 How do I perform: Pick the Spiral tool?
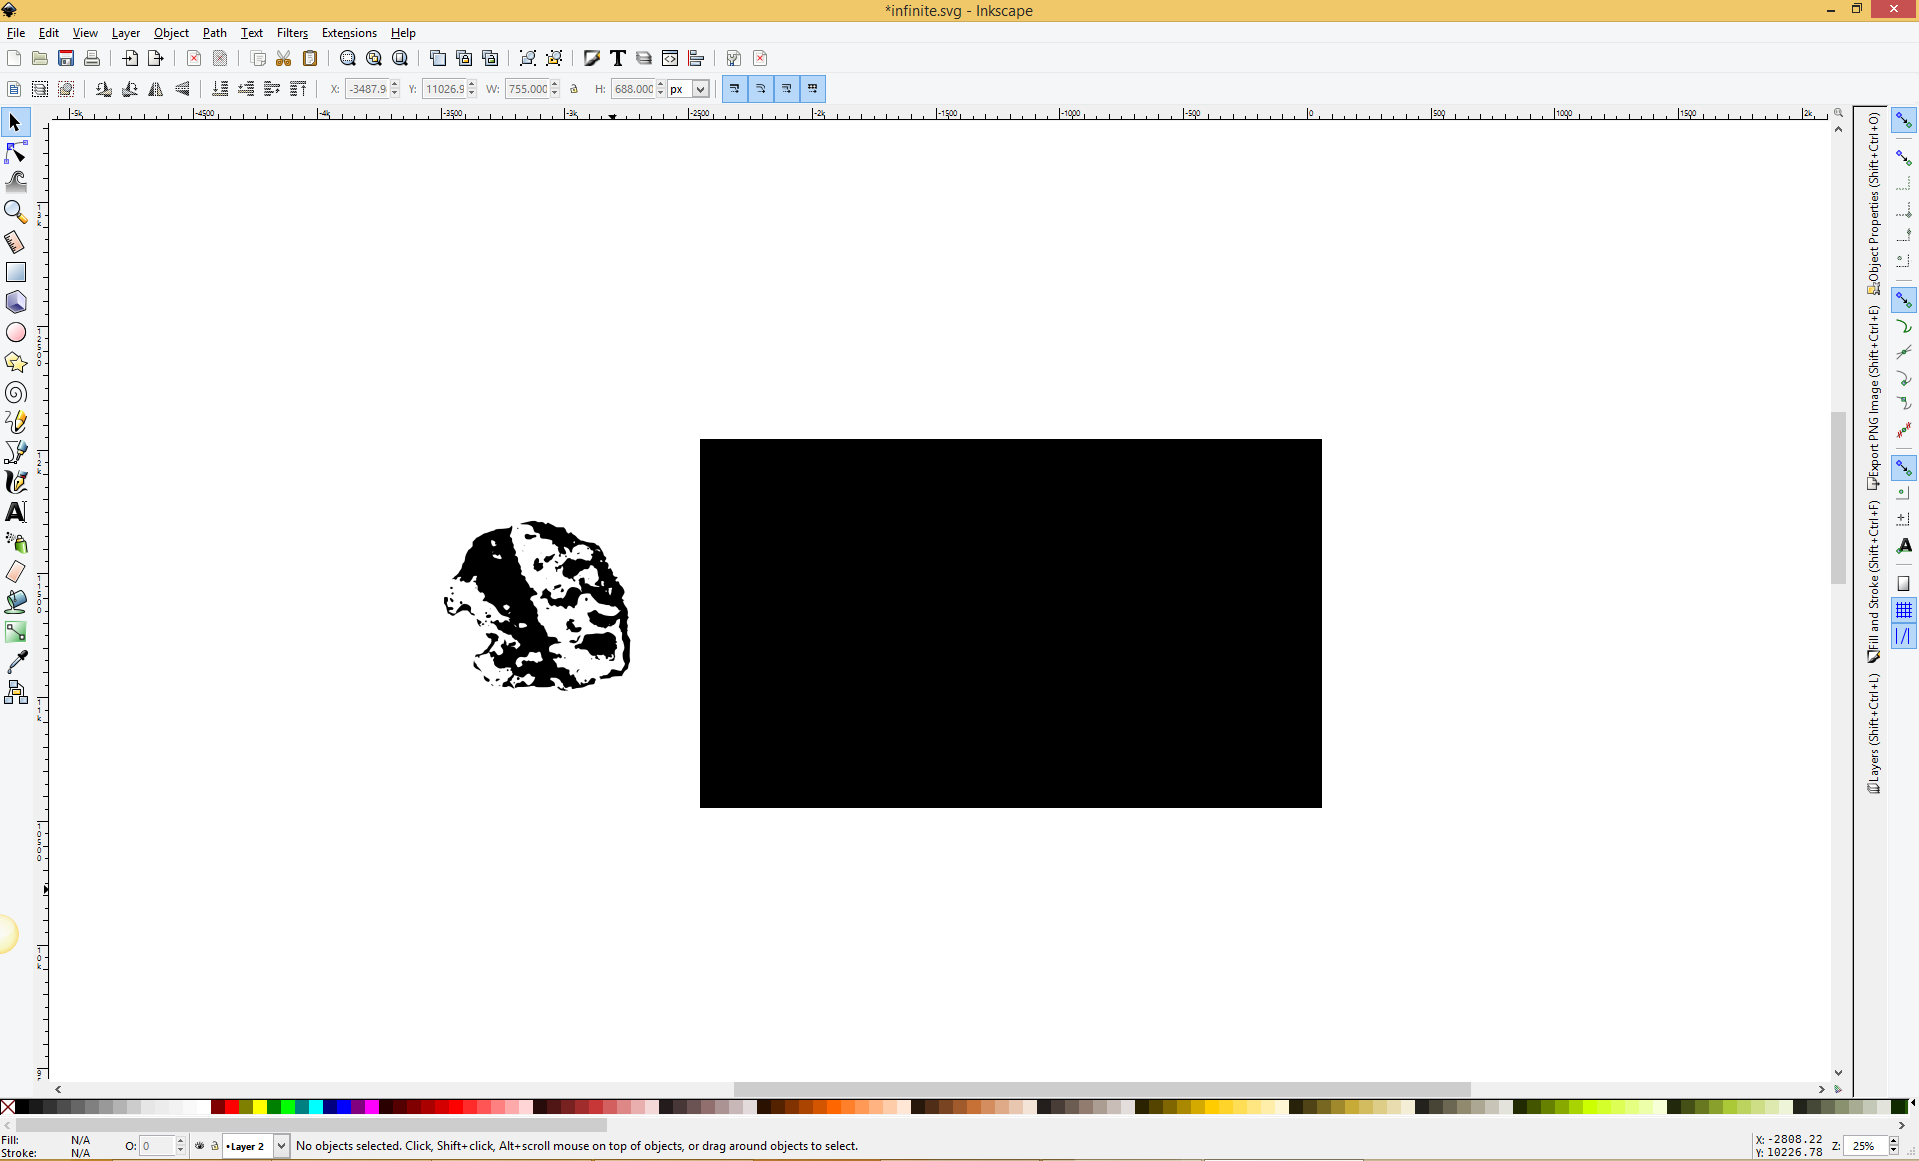point(16,393)
